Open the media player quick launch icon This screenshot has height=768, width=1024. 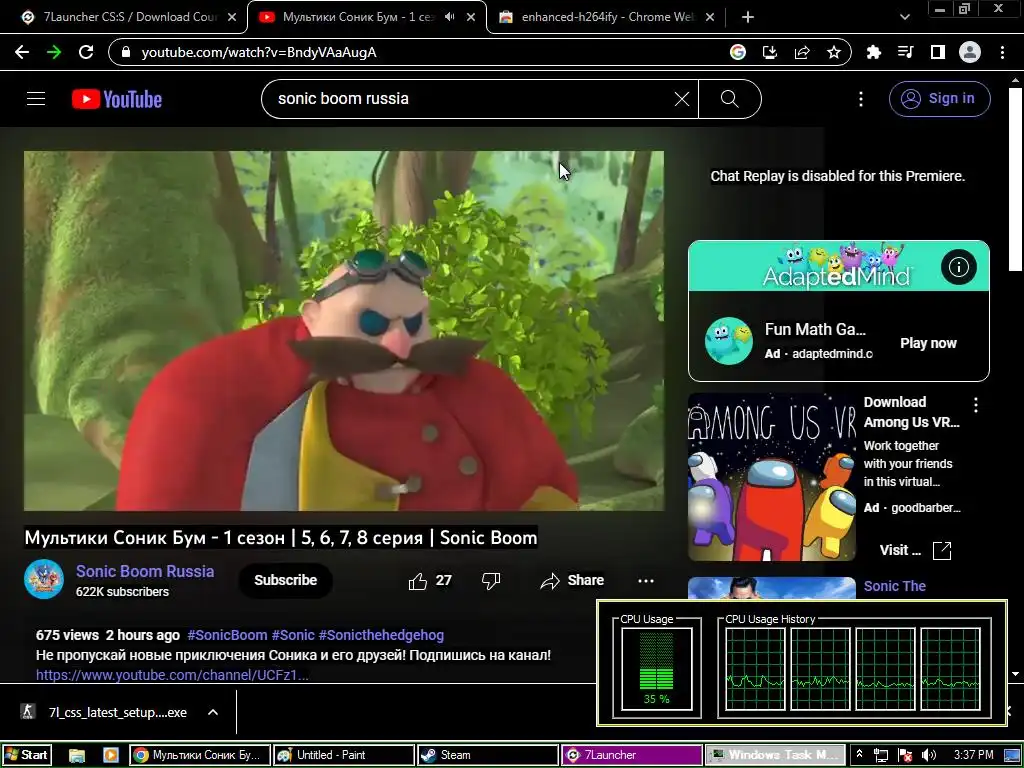tap(110, 755)
